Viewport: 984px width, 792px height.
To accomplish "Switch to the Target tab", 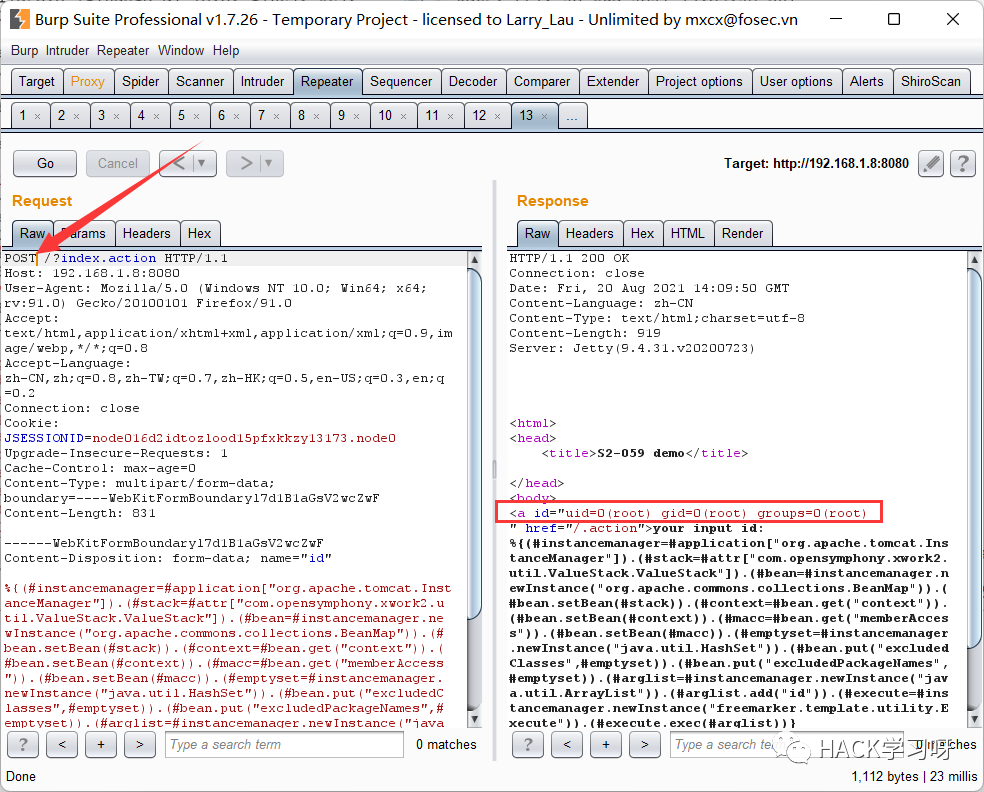I will coord(36,82).
